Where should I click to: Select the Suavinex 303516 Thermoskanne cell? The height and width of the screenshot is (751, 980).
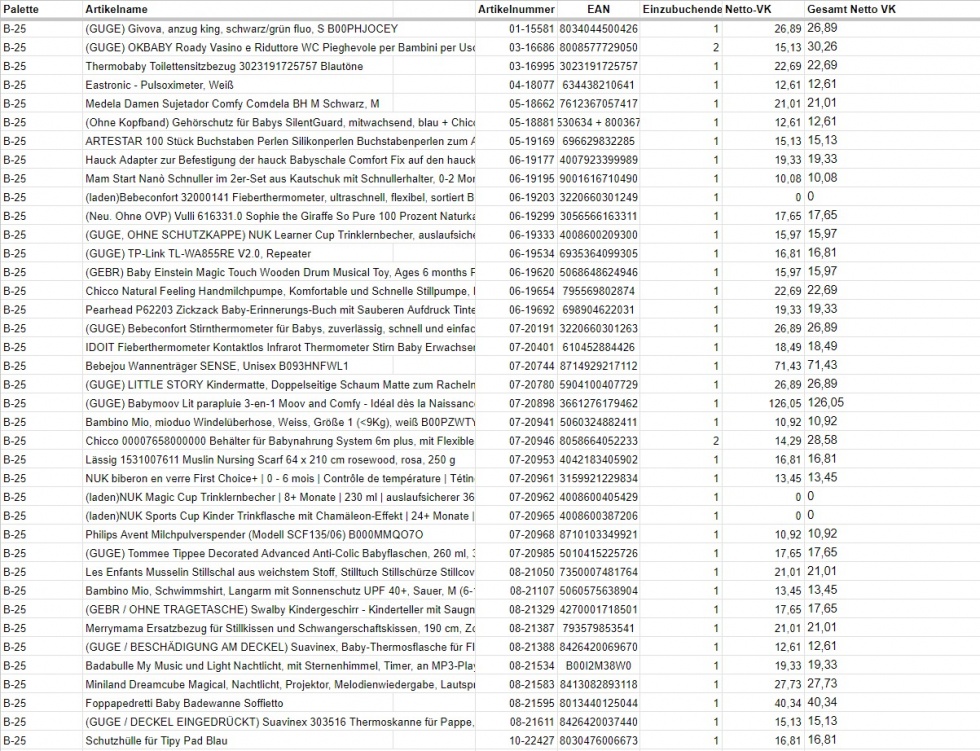pos(279,722)
